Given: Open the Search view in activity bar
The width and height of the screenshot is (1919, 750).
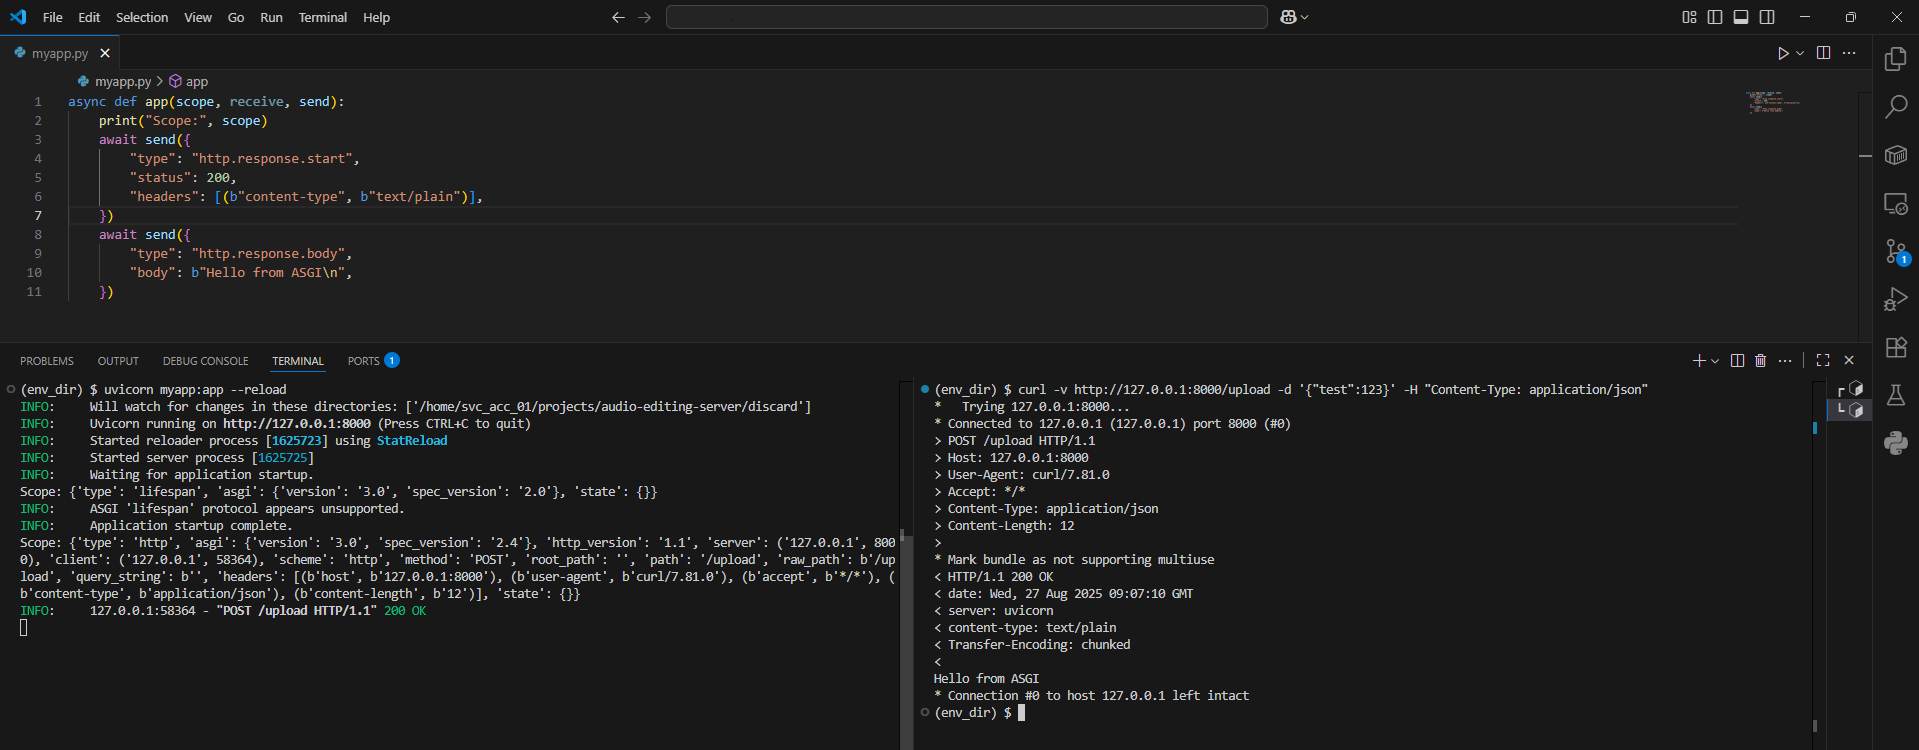Looking at the screenshot, I should (x=1895, y=107).
